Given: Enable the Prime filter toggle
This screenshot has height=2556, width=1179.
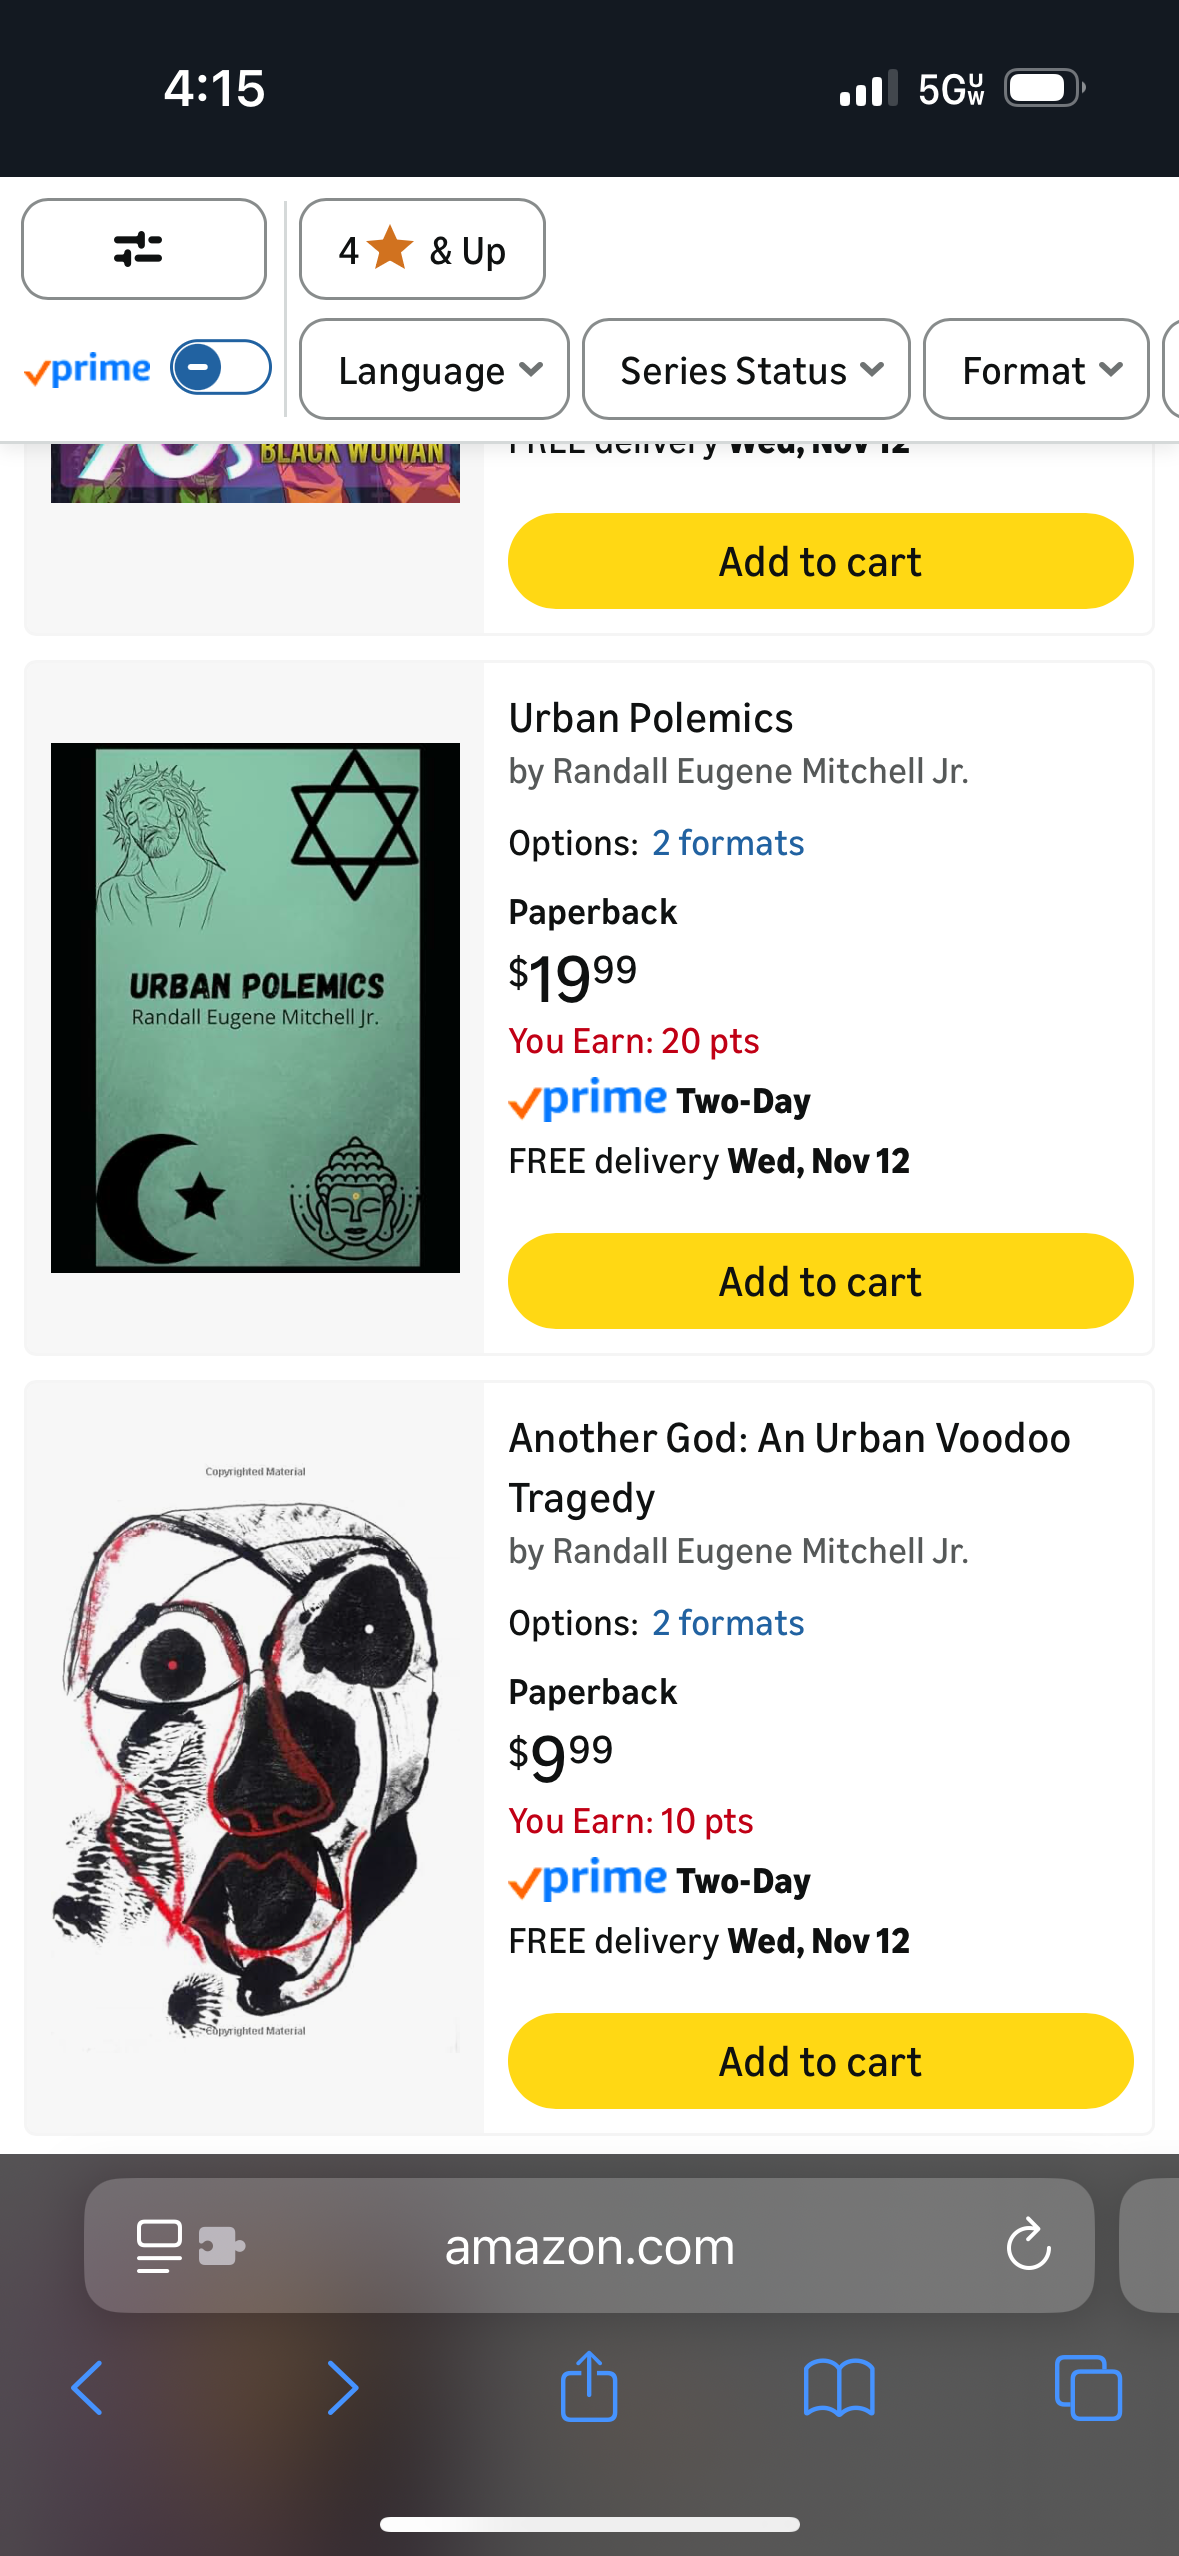Looking at the screenshot, I should [221, 368].
